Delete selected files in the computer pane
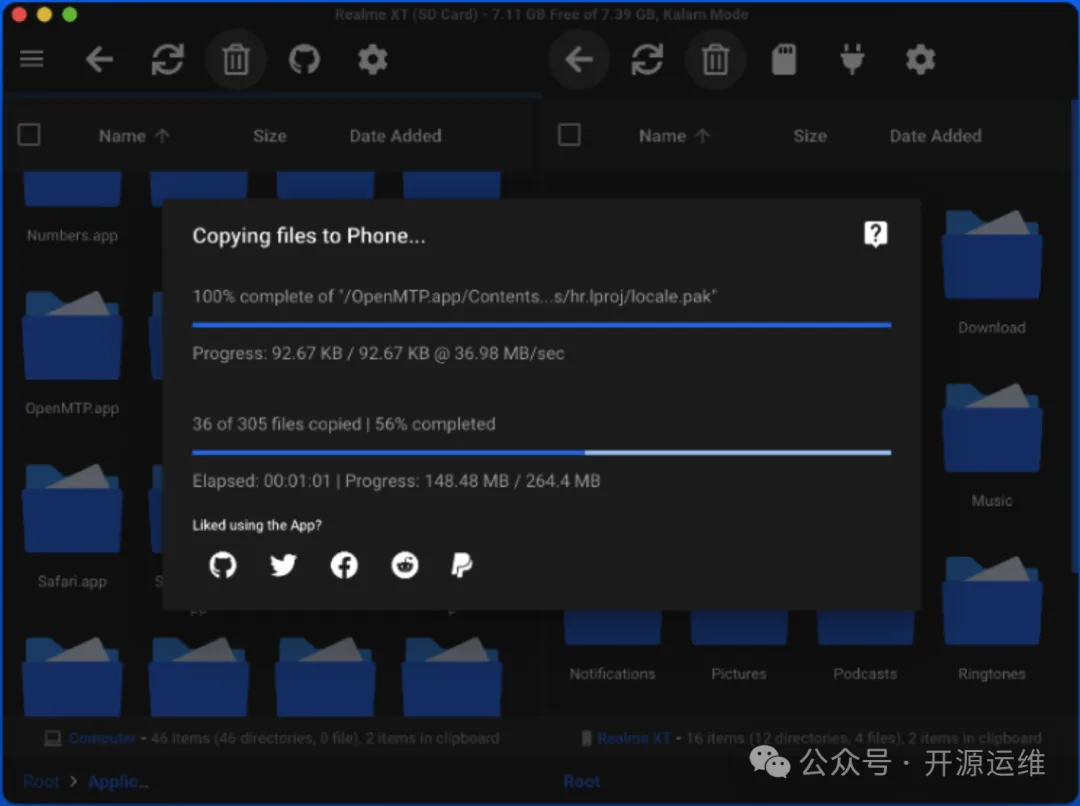This screenshot has width=1080, height=806. pyautogui.click(x=236, y=60)
